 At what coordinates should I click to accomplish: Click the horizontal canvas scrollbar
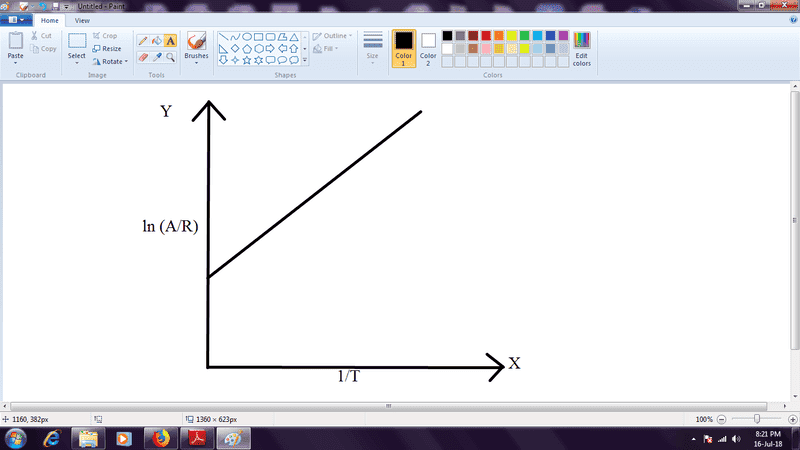(x=389, y=406)
